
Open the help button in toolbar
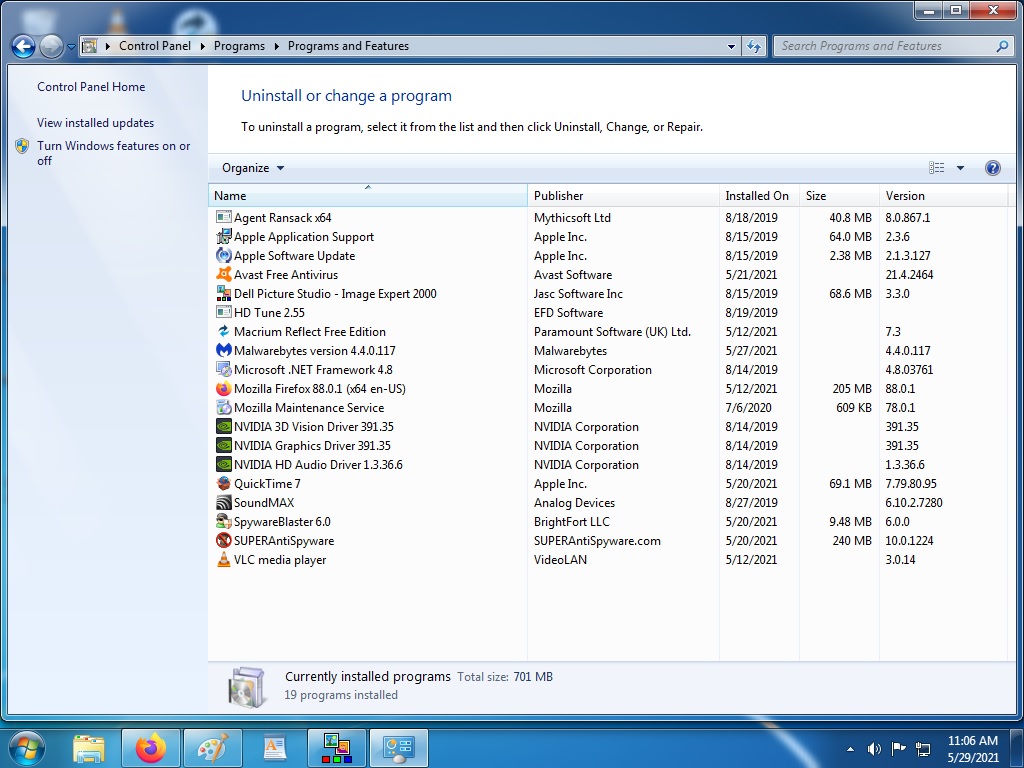coord(992,168)
